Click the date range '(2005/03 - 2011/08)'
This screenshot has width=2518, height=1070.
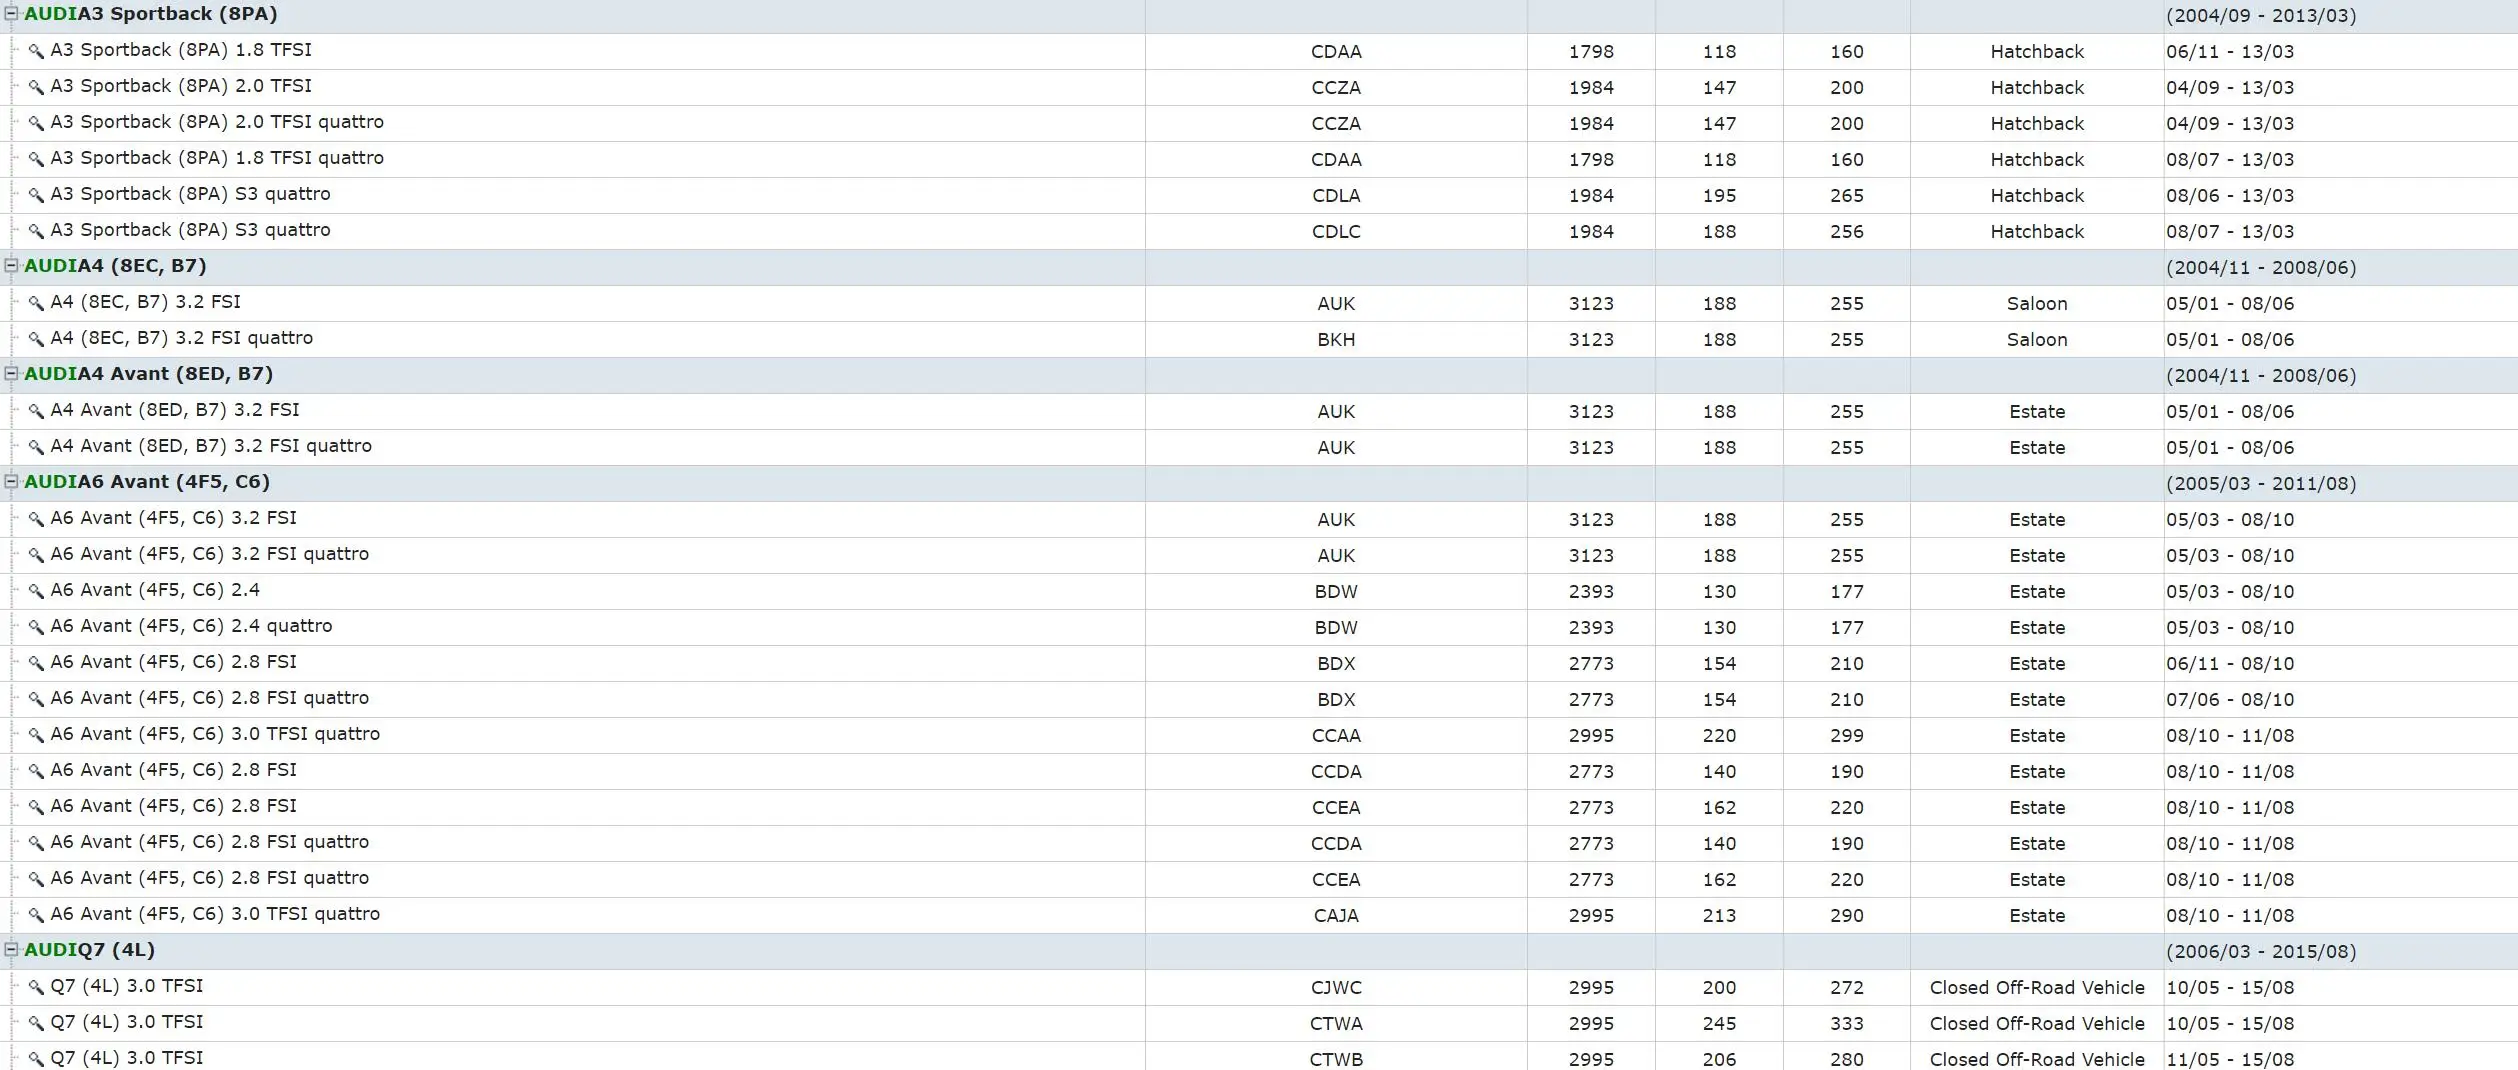(2261, 484)
